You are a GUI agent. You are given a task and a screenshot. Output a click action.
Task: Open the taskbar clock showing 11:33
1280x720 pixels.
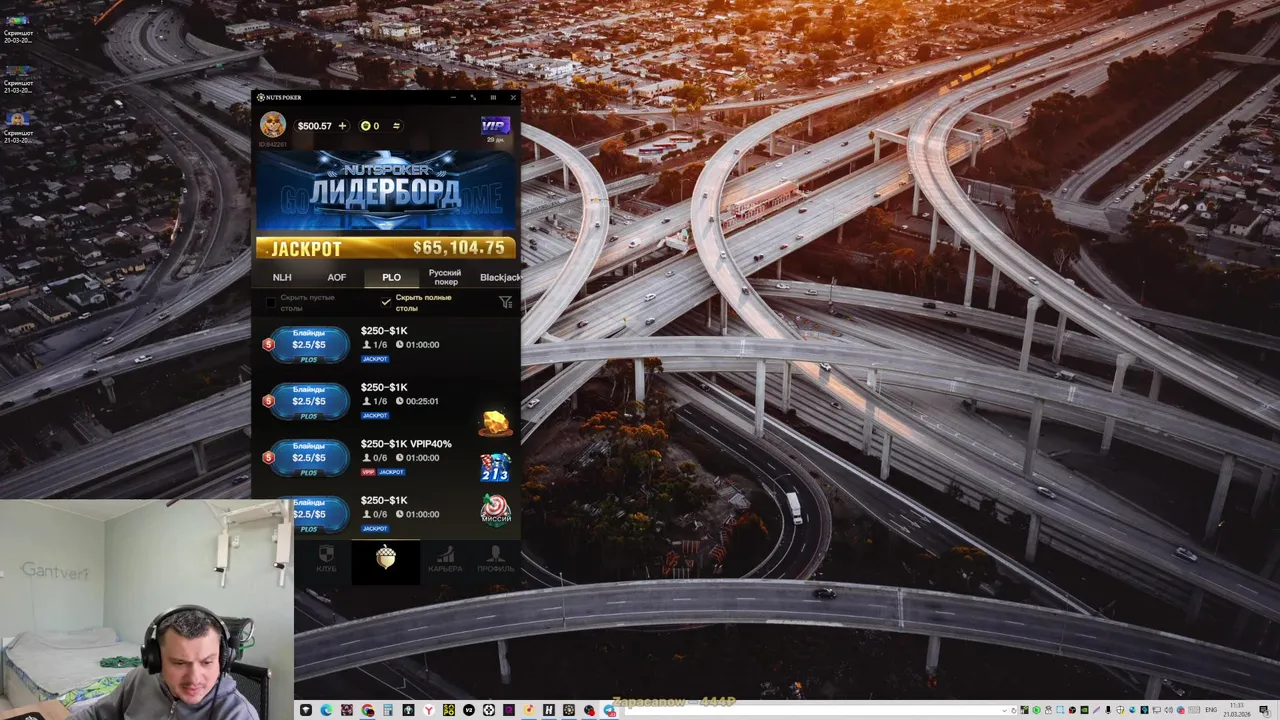(x=1237, y=710)
